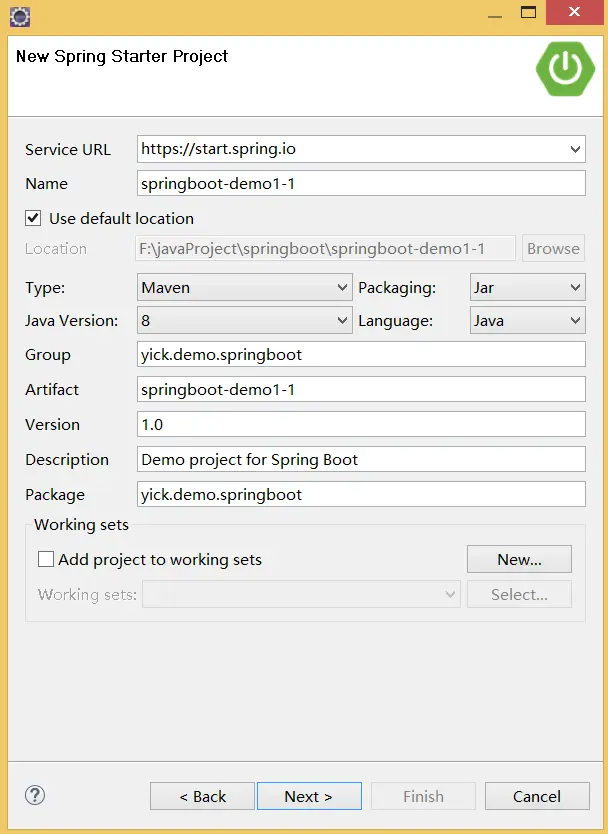The height and width of the screenshot is (834, 608).
Task: Open the Packaging dropdown showing Jar
Action: pyautogui.click(x=528, y=287)
